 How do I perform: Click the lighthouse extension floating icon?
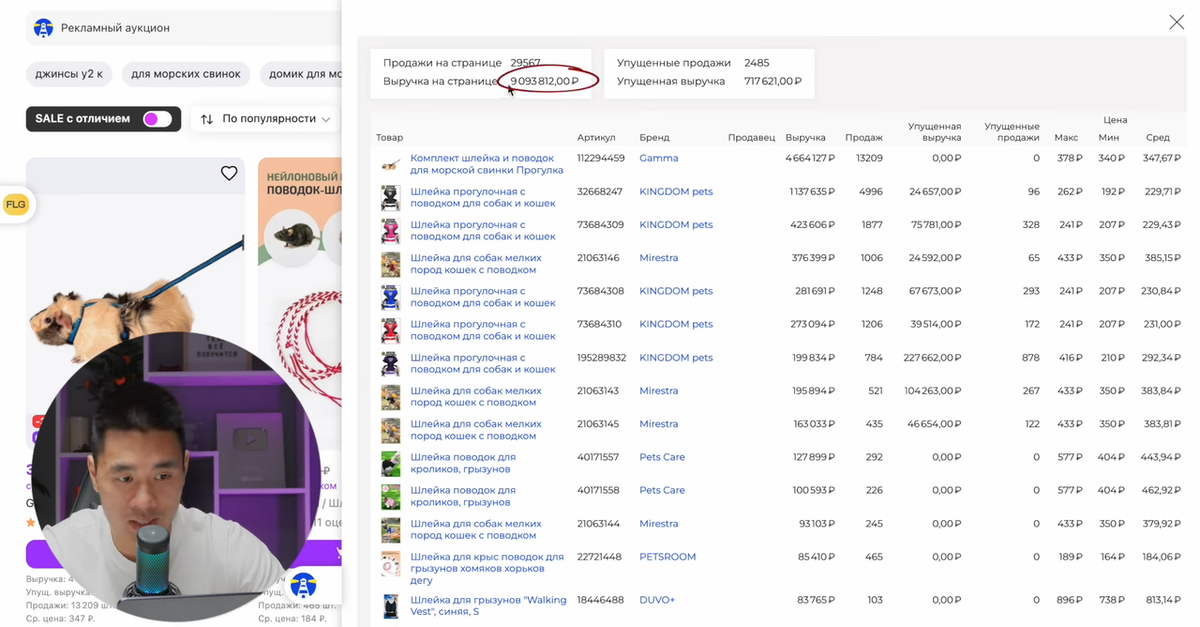pyautogui.click(x=303, y=585)
